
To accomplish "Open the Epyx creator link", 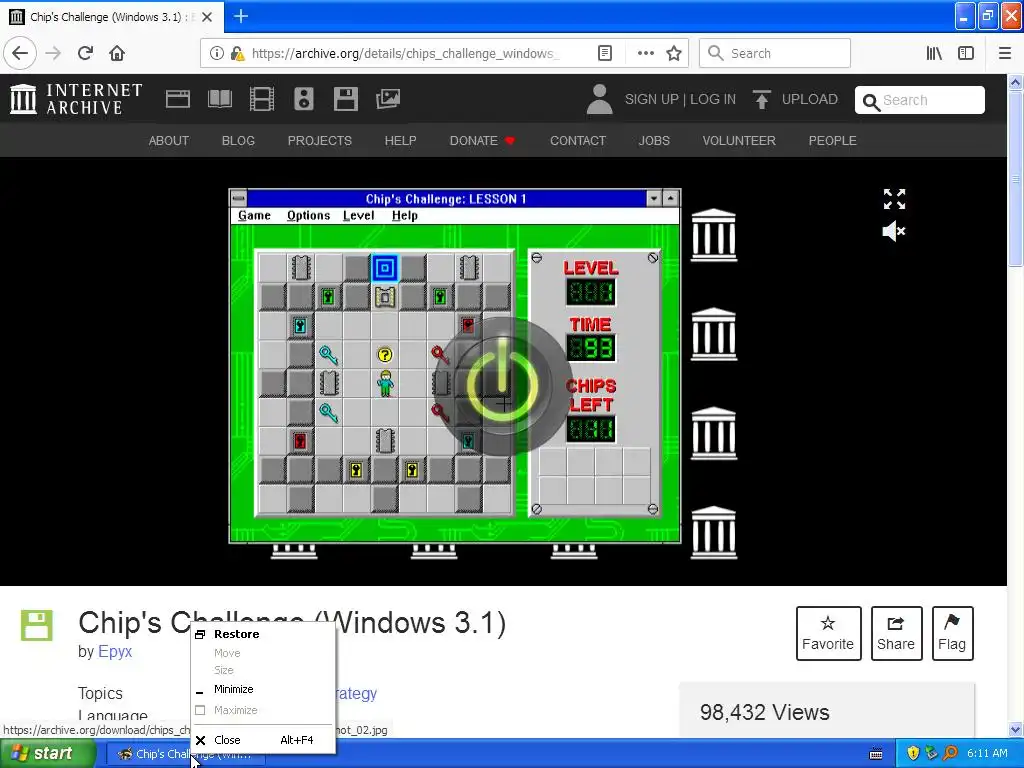I will [115, 651].
